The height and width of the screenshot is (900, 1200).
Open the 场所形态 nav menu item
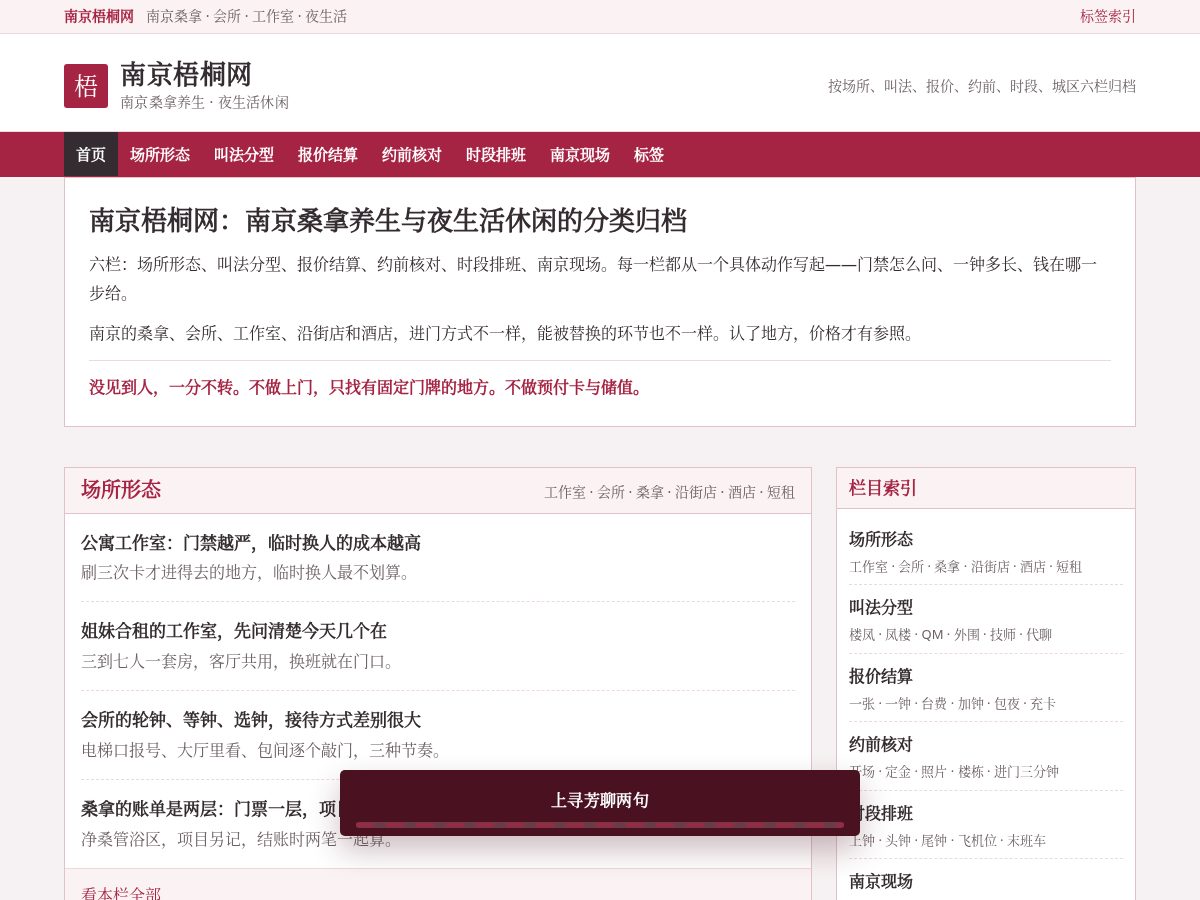pos(160,154)
